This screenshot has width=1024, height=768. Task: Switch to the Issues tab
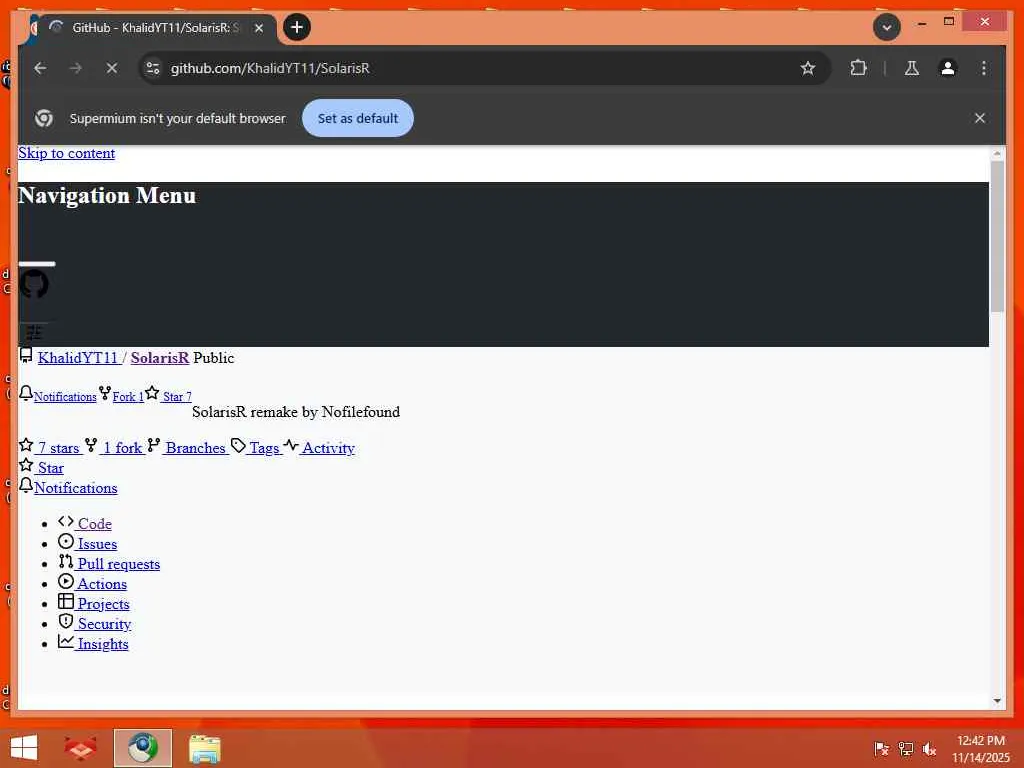click(97, 544)
